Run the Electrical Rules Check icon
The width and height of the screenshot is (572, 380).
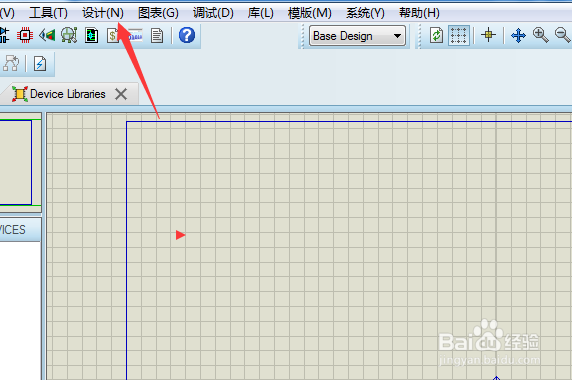(x=40, y=64)
